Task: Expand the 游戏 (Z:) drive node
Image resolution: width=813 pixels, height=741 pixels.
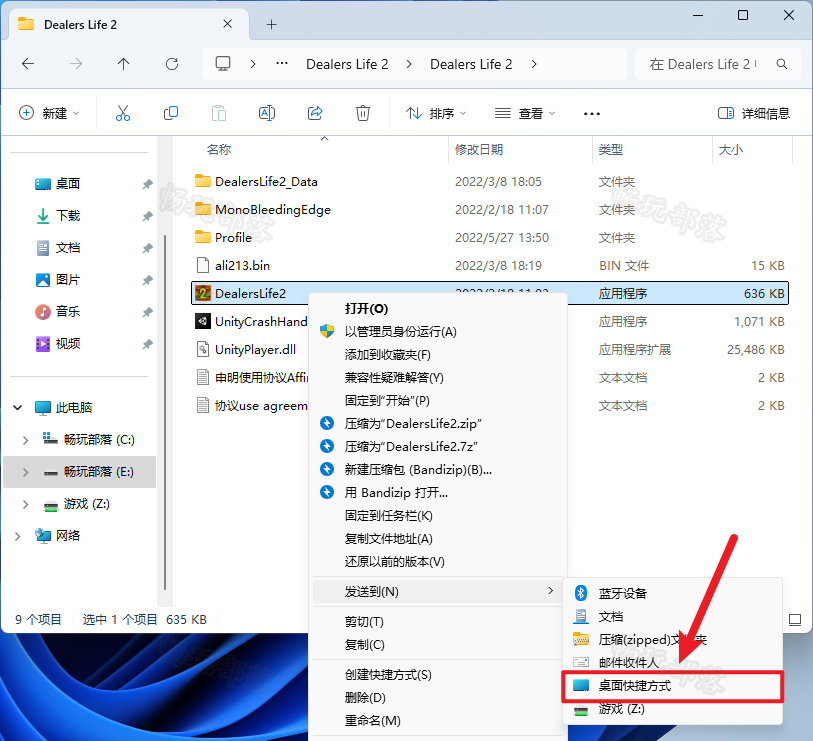Action: click(25, 504)
